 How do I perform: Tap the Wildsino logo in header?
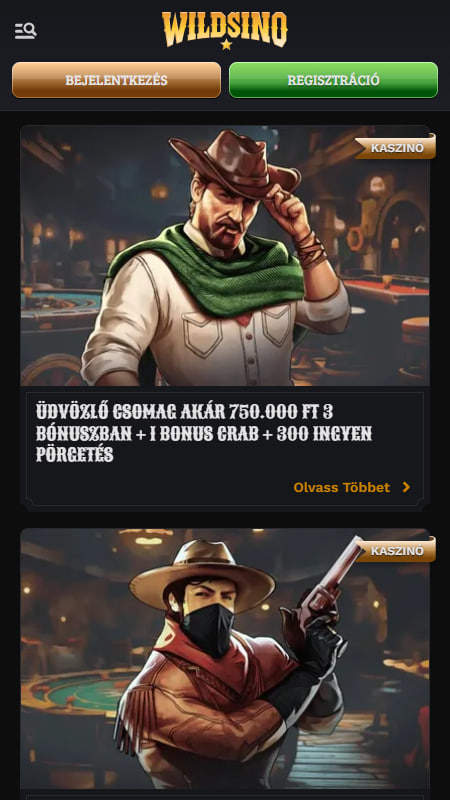click(x=224, y=31)
